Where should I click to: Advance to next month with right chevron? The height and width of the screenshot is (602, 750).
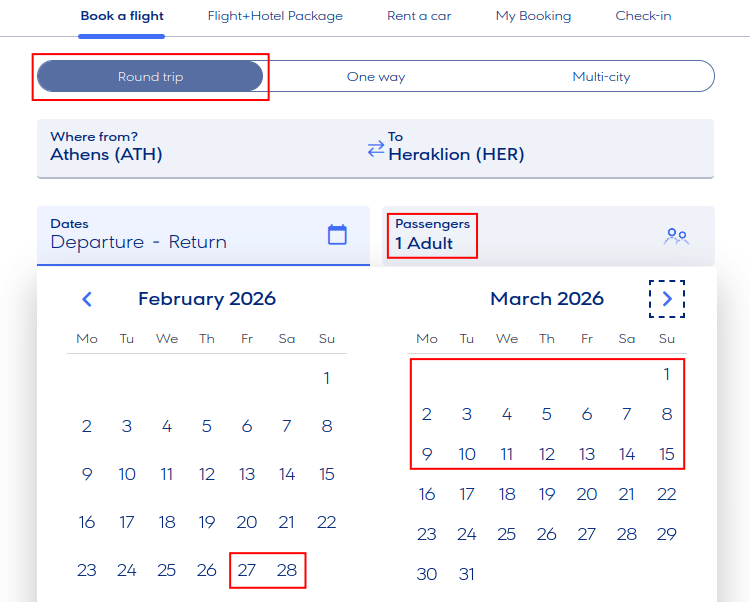pos(667,299)
